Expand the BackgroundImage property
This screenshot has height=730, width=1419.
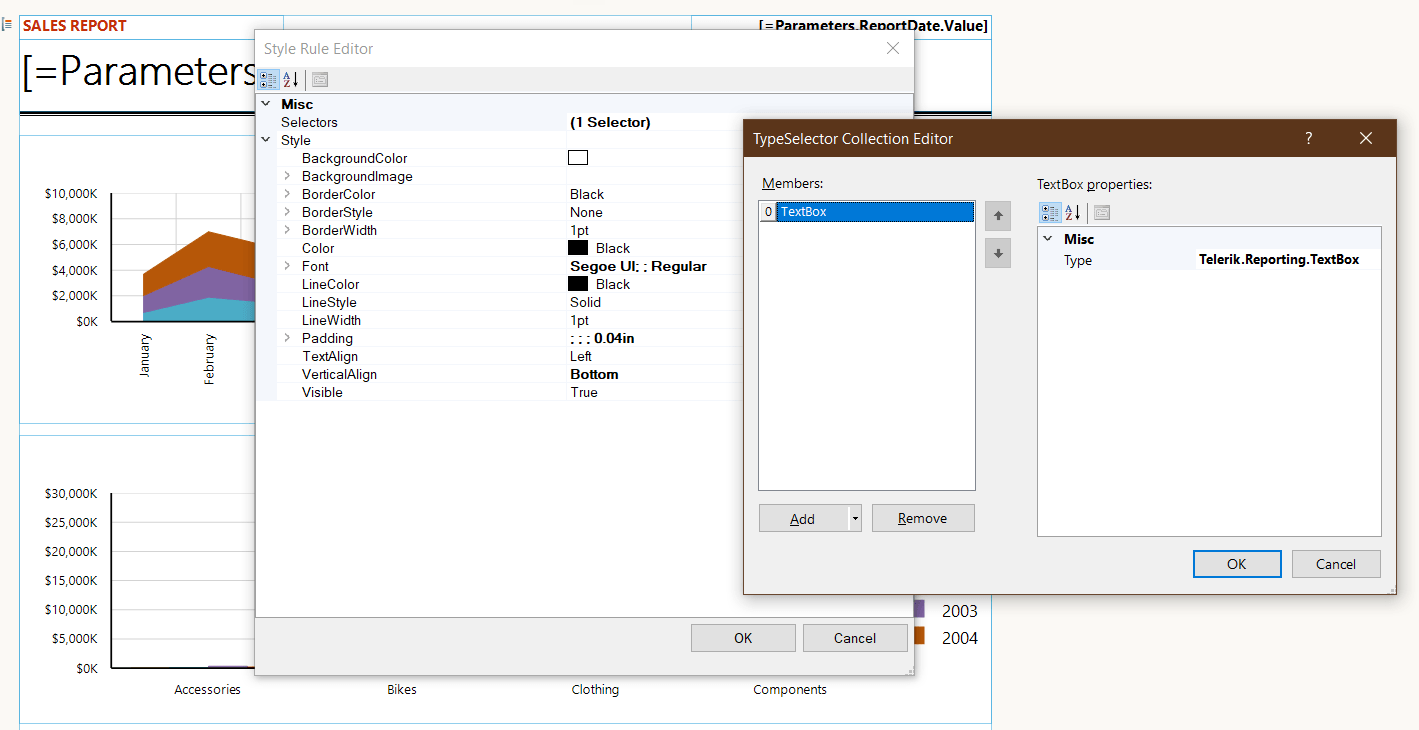click(287, 176)
